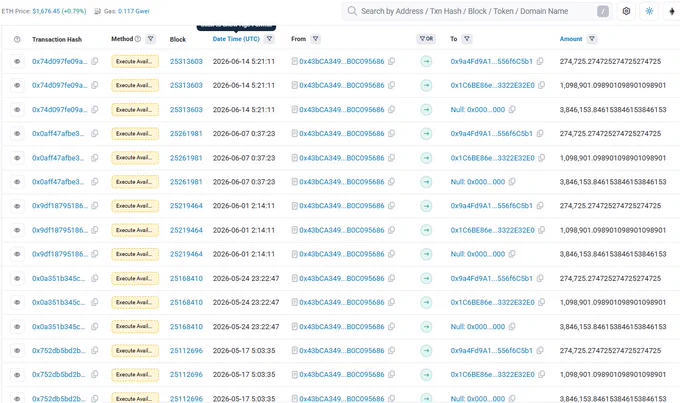This screenshot has width=680, height=403.
Task: Open To address 0x9a4Fd9A1 in block 25168410 row
Action: 491,278
